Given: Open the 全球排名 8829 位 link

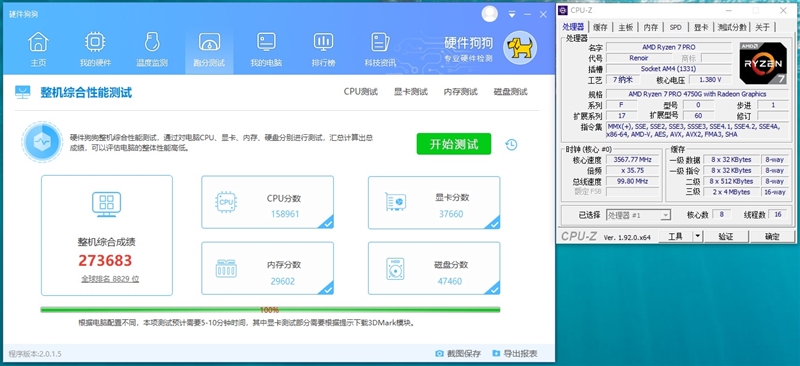Looking at the screenshot, I should [110, 279].
